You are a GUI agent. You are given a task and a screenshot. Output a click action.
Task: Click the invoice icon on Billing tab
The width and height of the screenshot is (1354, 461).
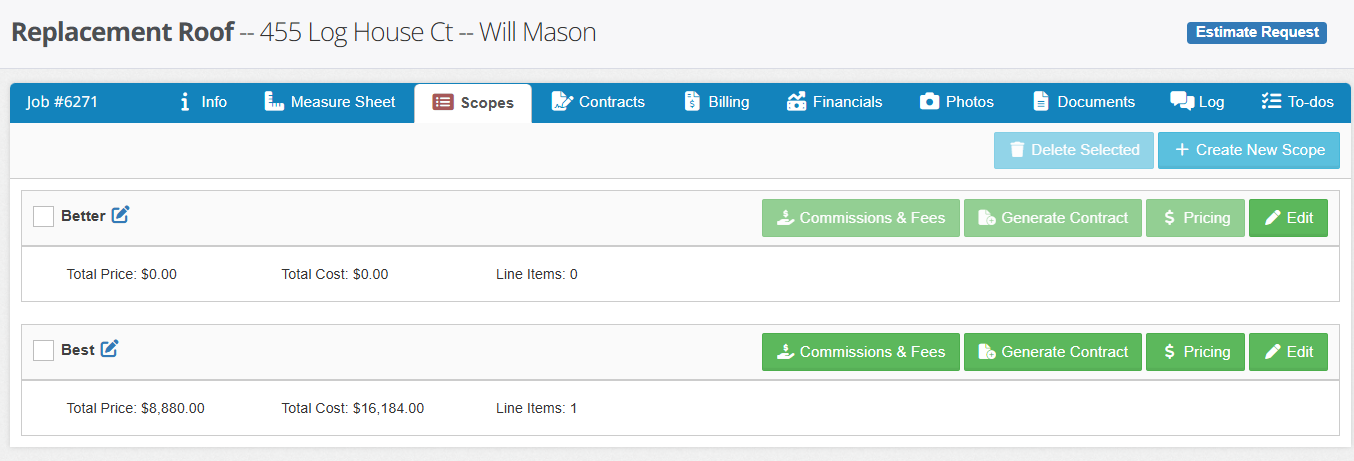tap(692, 102)
